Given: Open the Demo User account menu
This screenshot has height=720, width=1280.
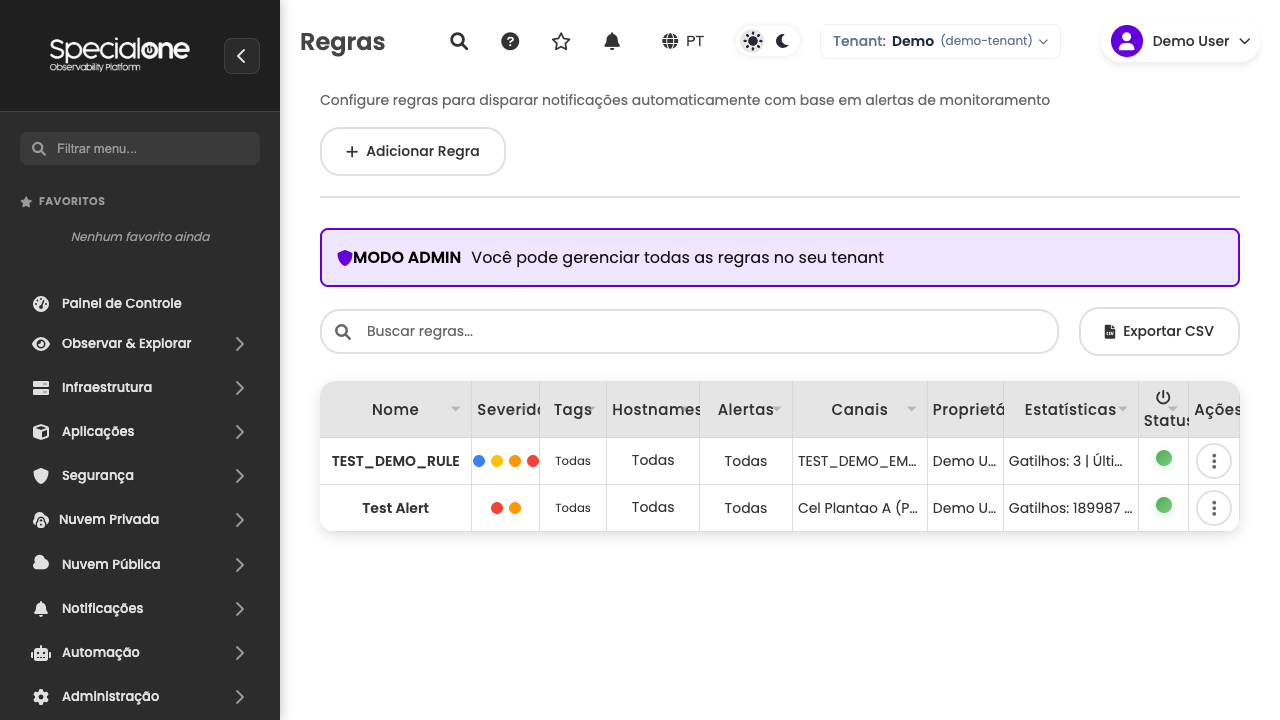Looking at the screenshot, I should [1180, 41].
